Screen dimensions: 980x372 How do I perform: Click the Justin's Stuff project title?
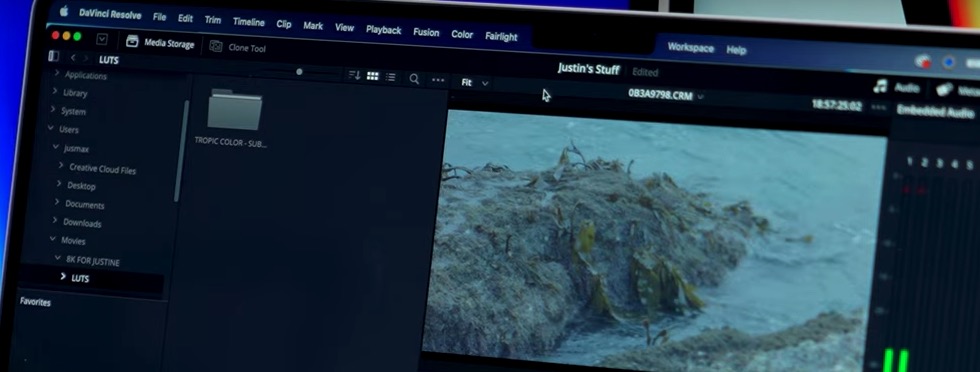(589, 69)
